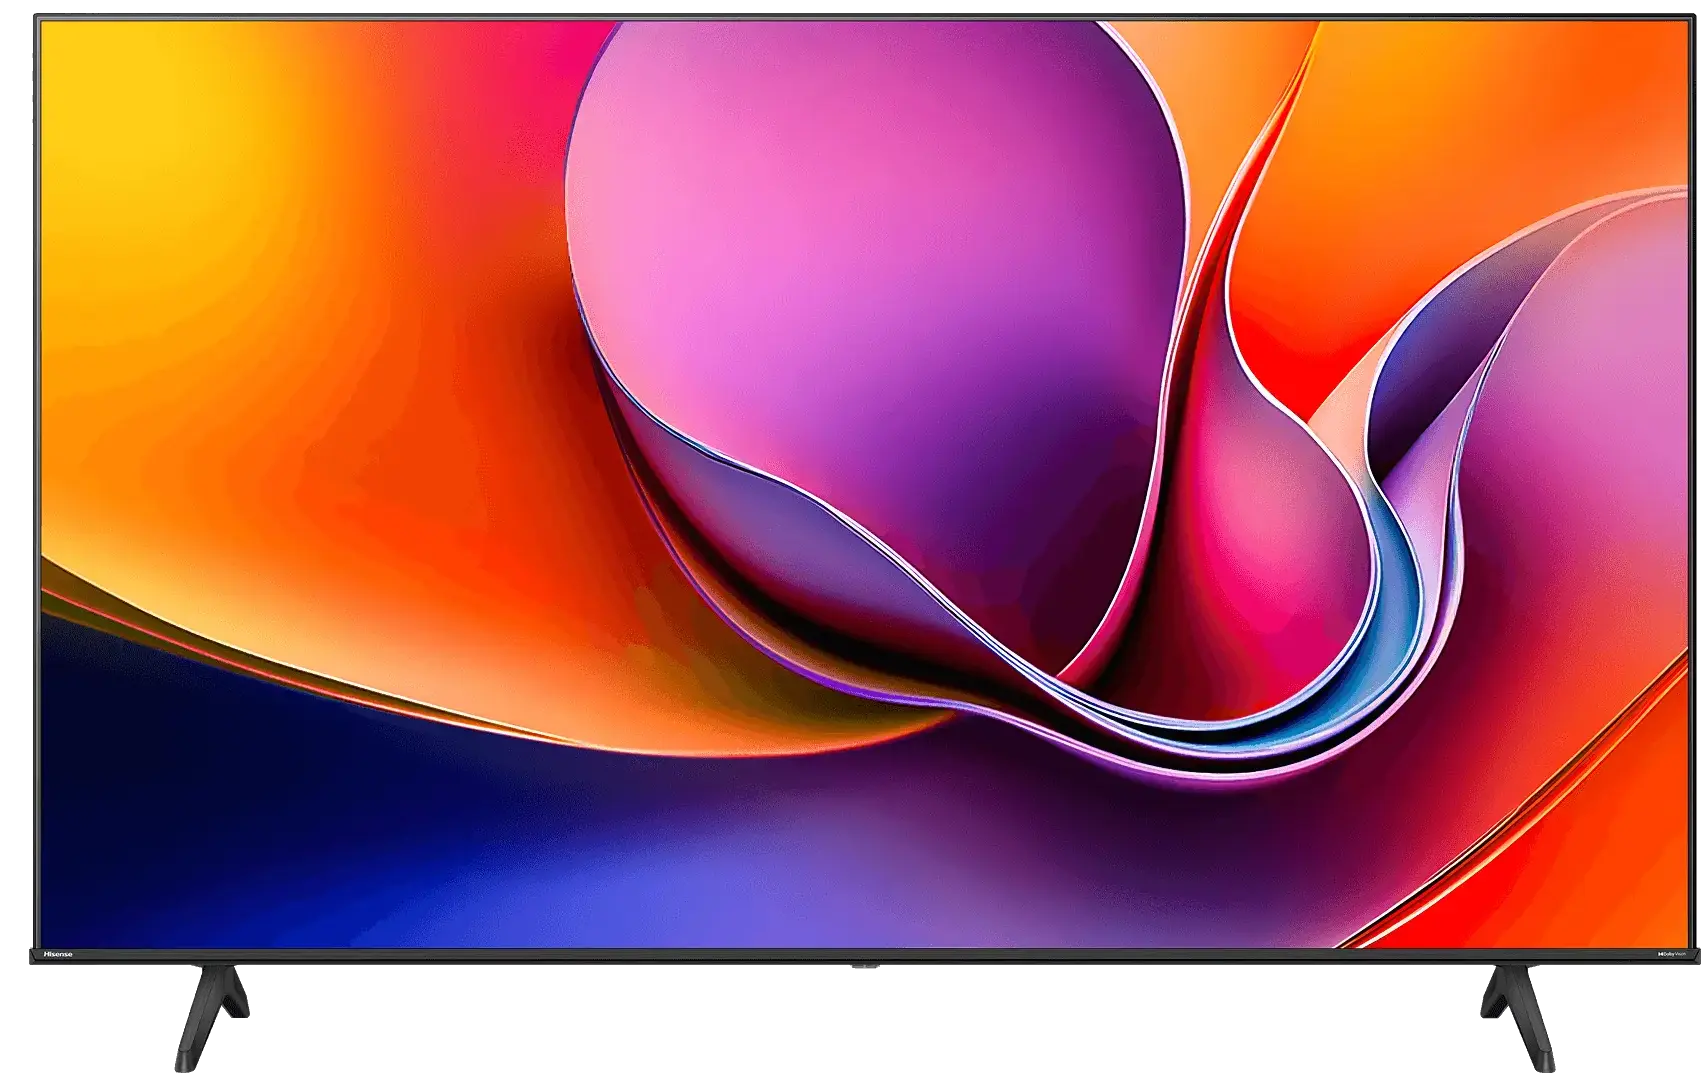This screenshot has width=1706, height=1078.
Task: Click the orange area at the screen's top-right
Action: (1500, 100)
